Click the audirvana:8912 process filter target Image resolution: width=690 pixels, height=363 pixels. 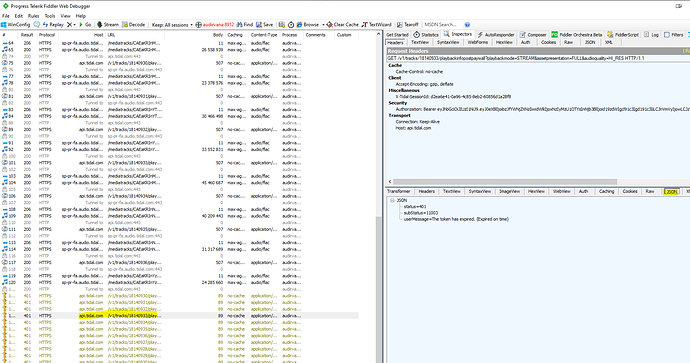click(215, 25)
